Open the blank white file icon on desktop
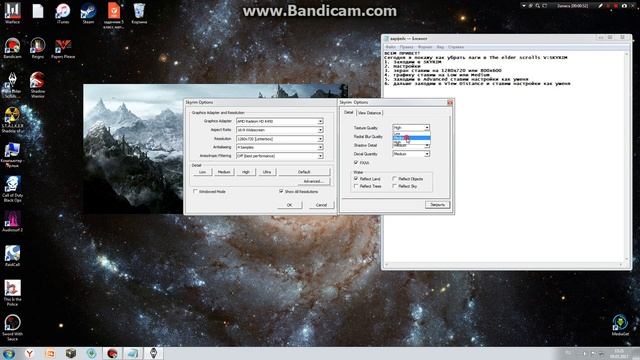Image resolution: width=640 pixels, height=360 pixels. click(38, 11)
